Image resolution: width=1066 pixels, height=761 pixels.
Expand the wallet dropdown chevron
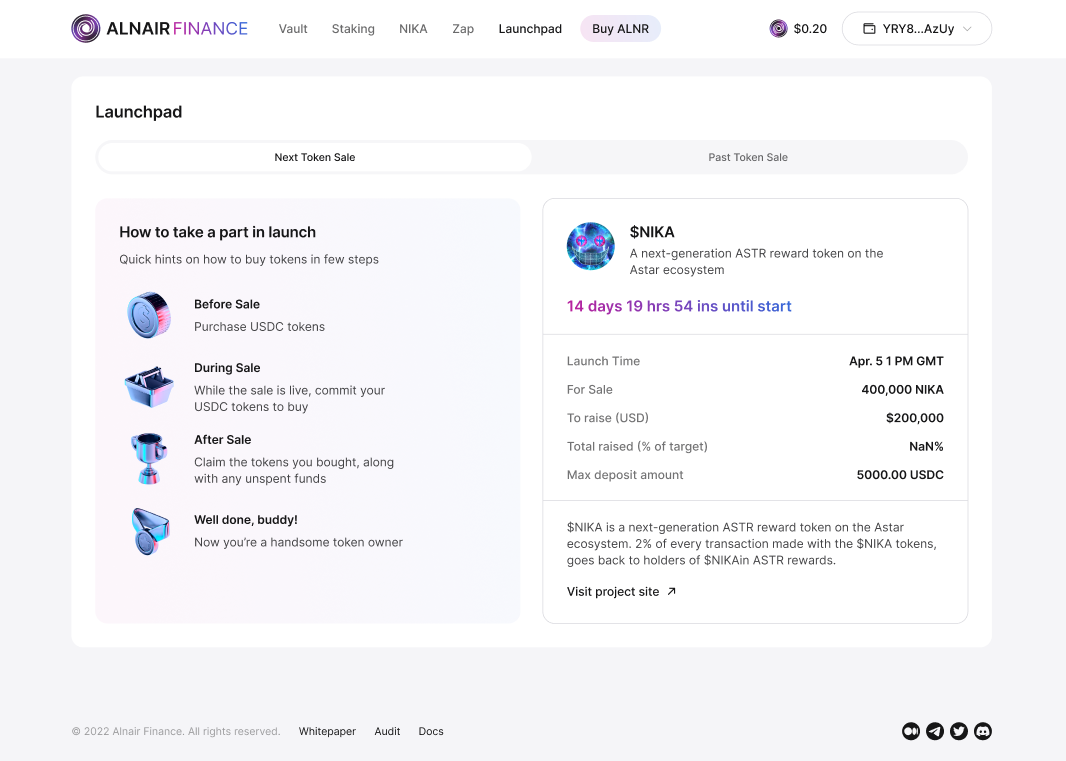coord(967,29)
